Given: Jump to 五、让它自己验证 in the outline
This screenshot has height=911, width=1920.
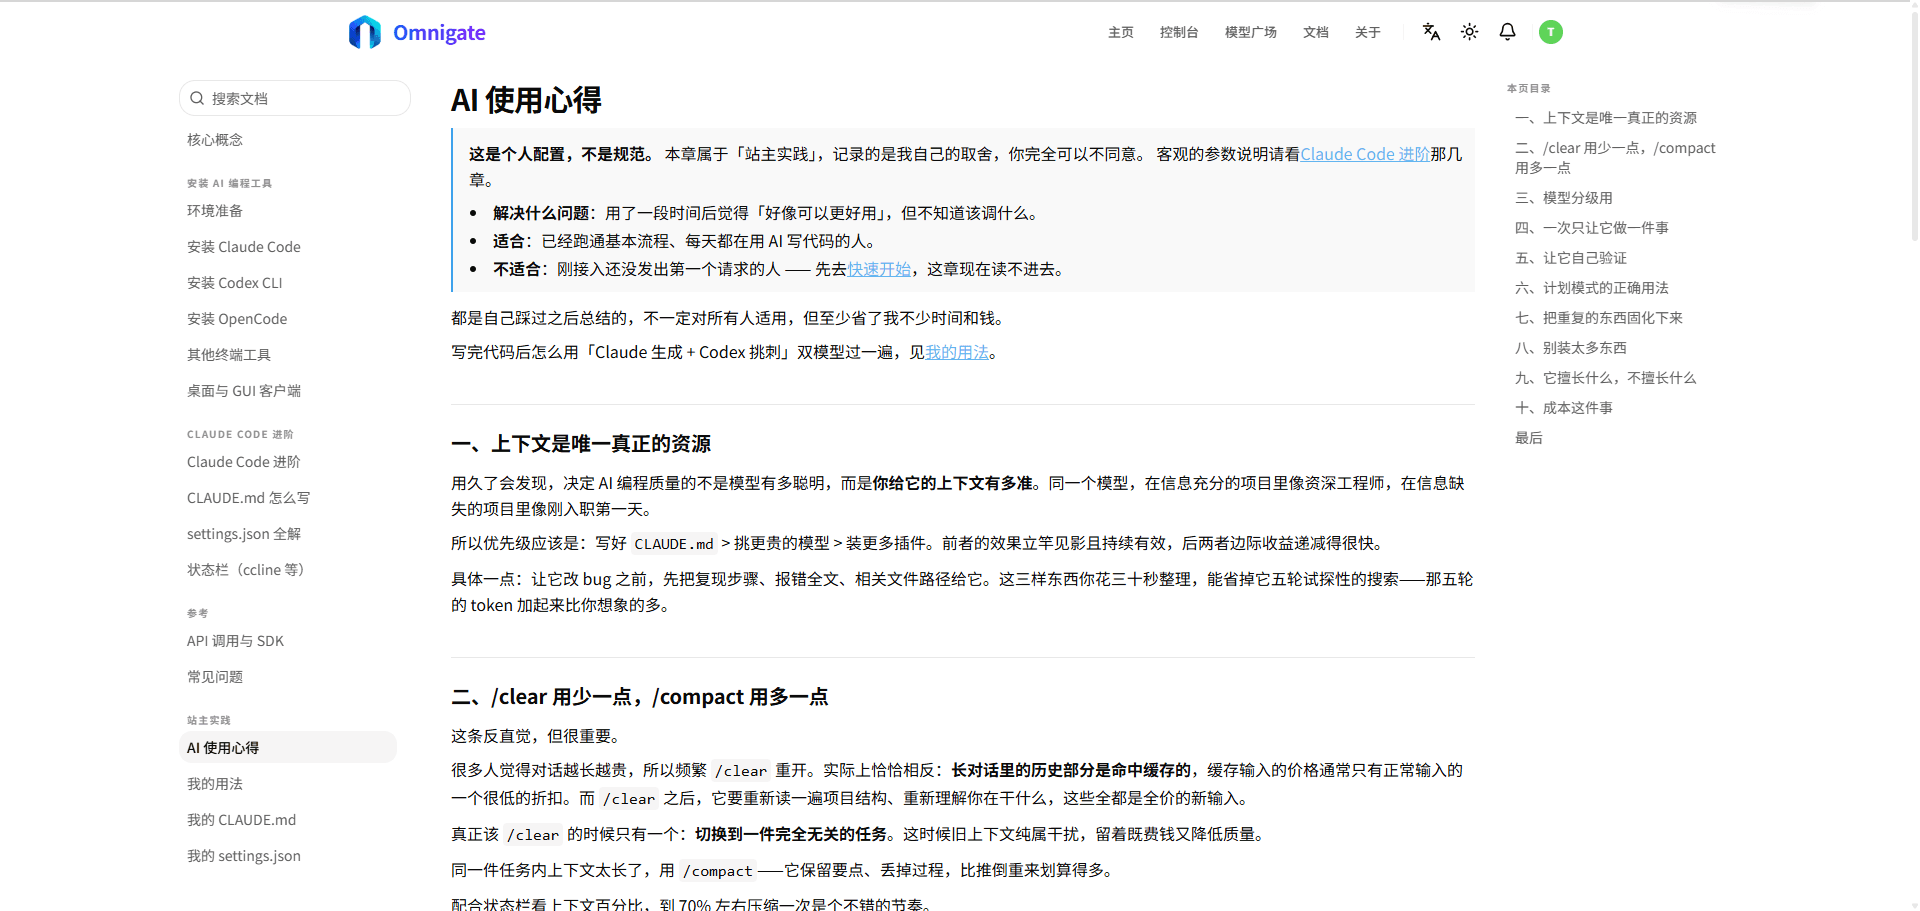Looking at the screenshot, I should (x=1571, y=258).
